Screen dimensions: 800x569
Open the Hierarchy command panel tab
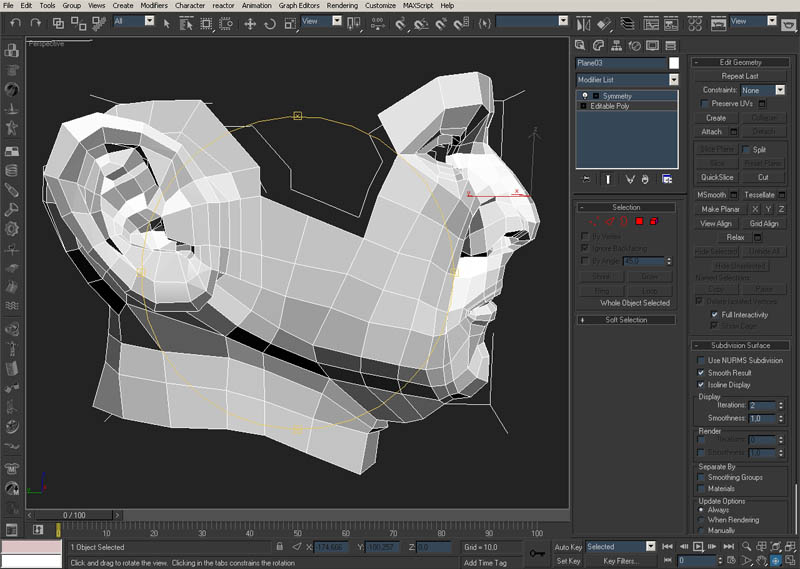click(616, 45)
